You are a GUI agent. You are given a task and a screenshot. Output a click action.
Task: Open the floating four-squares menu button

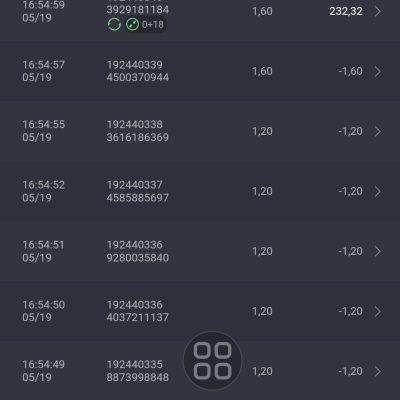click(212, 361)
